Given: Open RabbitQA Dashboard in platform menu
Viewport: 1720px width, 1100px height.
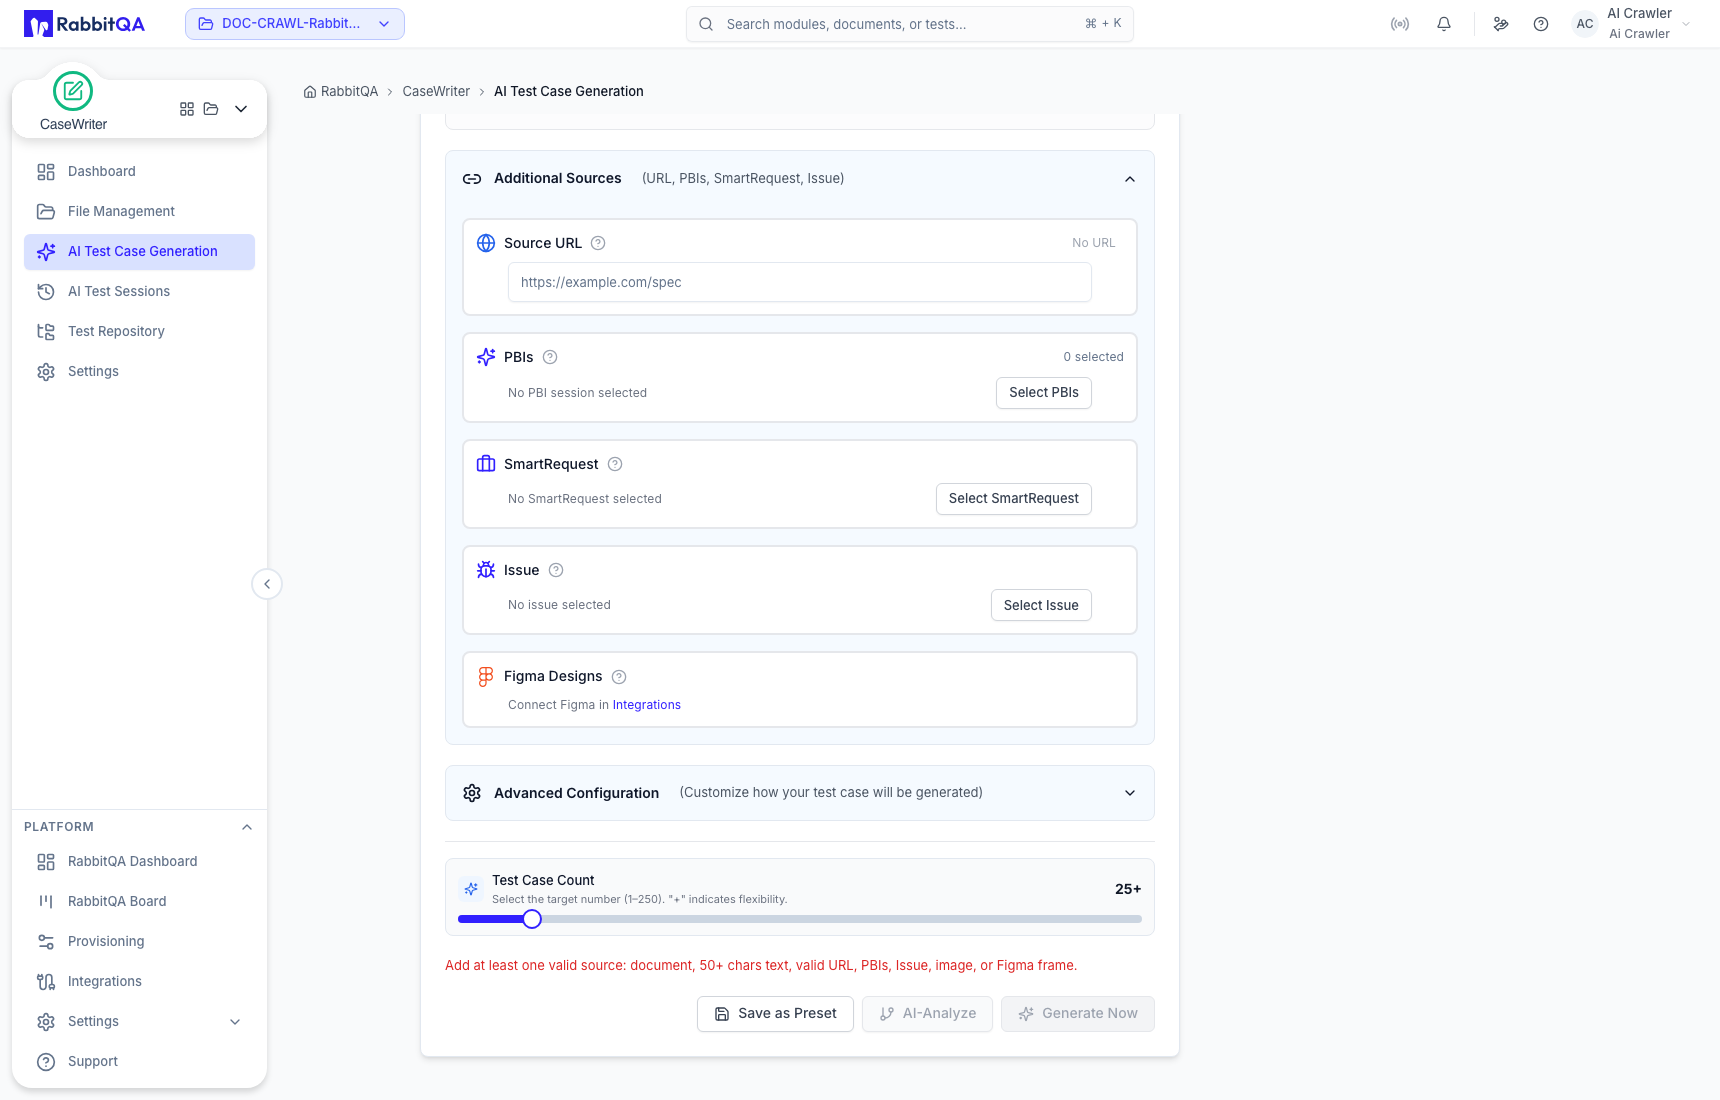Looking at the screenshot, I should (x=139, y=861).
